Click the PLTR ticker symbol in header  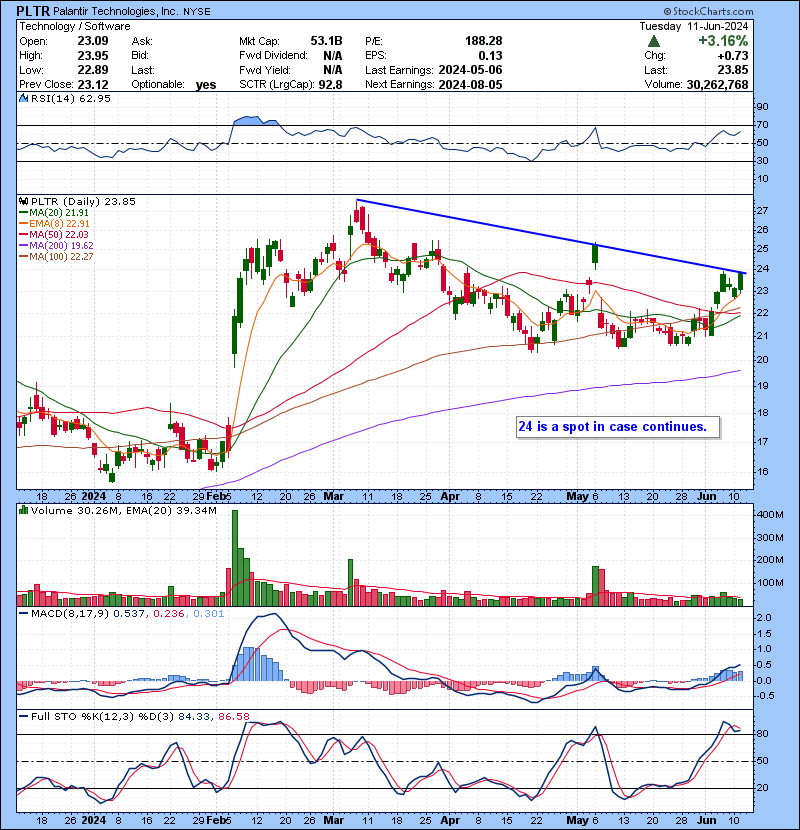[x=35, y=10]
